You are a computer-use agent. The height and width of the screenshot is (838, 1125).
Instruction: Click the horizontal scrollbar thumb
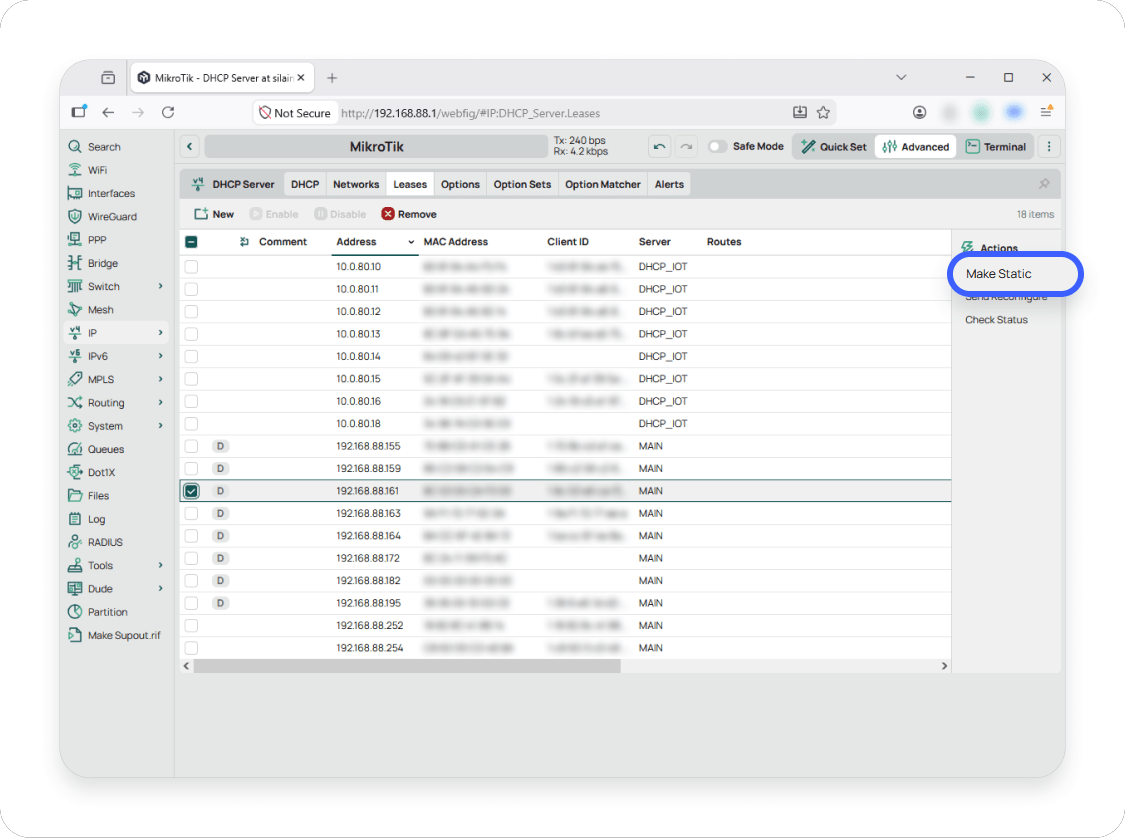(407, 667)
